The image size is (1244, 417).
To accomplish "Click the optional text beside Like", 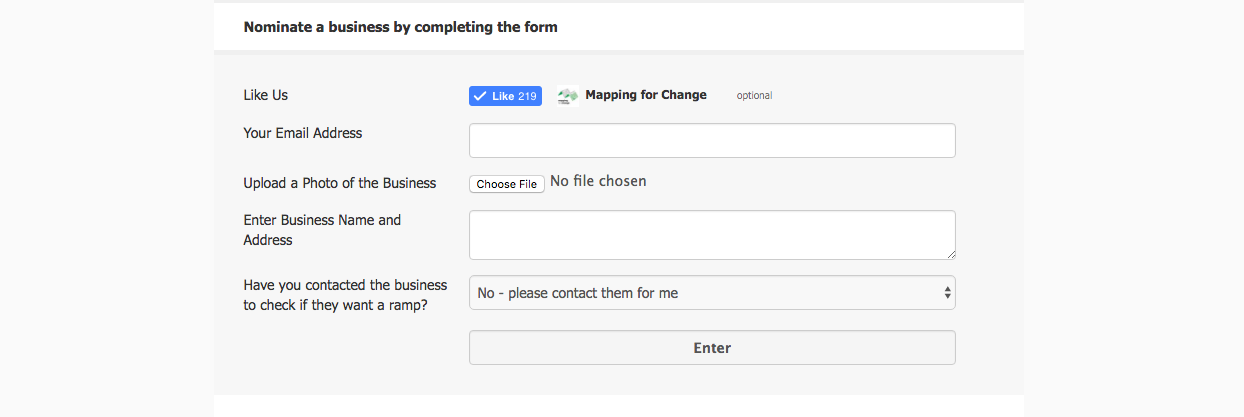I will pyautogui.click(x=754, y=96).
